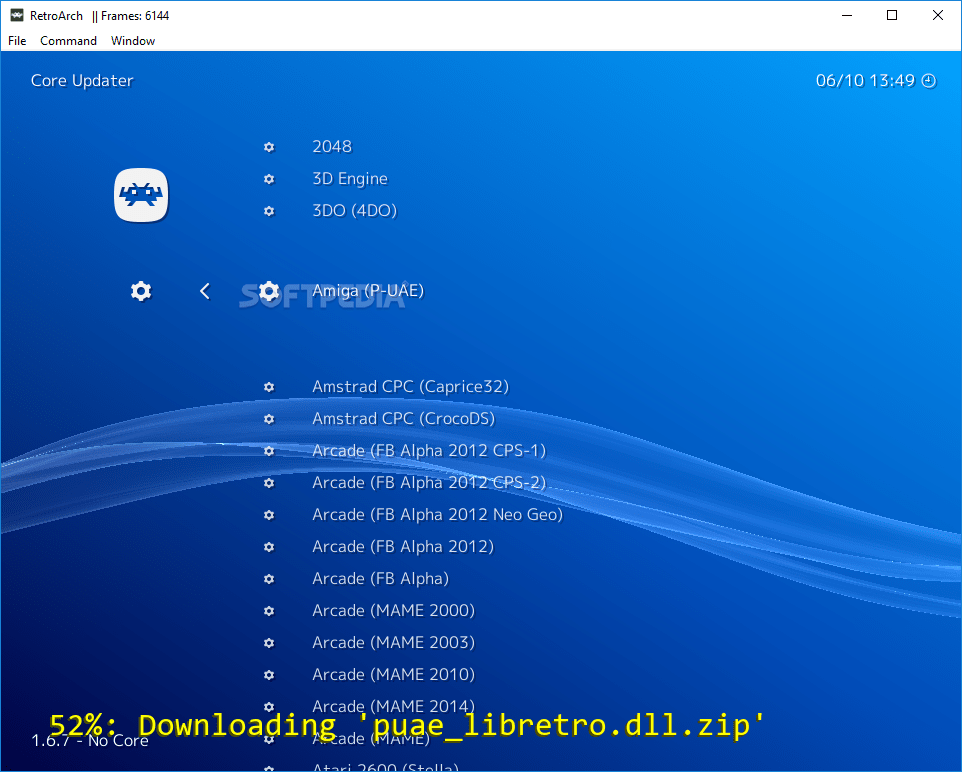Select the Amiga (P-UAE) core entry
The height and width of the screenshot is (772, 962).
tap(367, 290)
